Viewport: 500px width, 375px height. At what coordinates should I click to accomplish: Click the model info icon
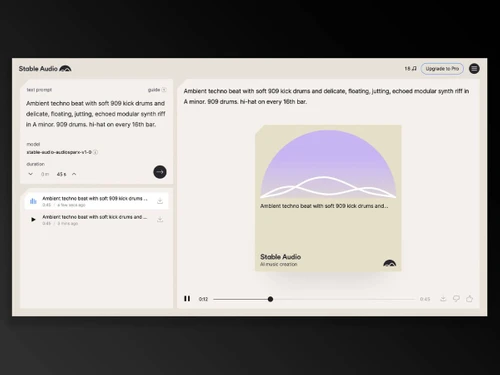point(95,152)
